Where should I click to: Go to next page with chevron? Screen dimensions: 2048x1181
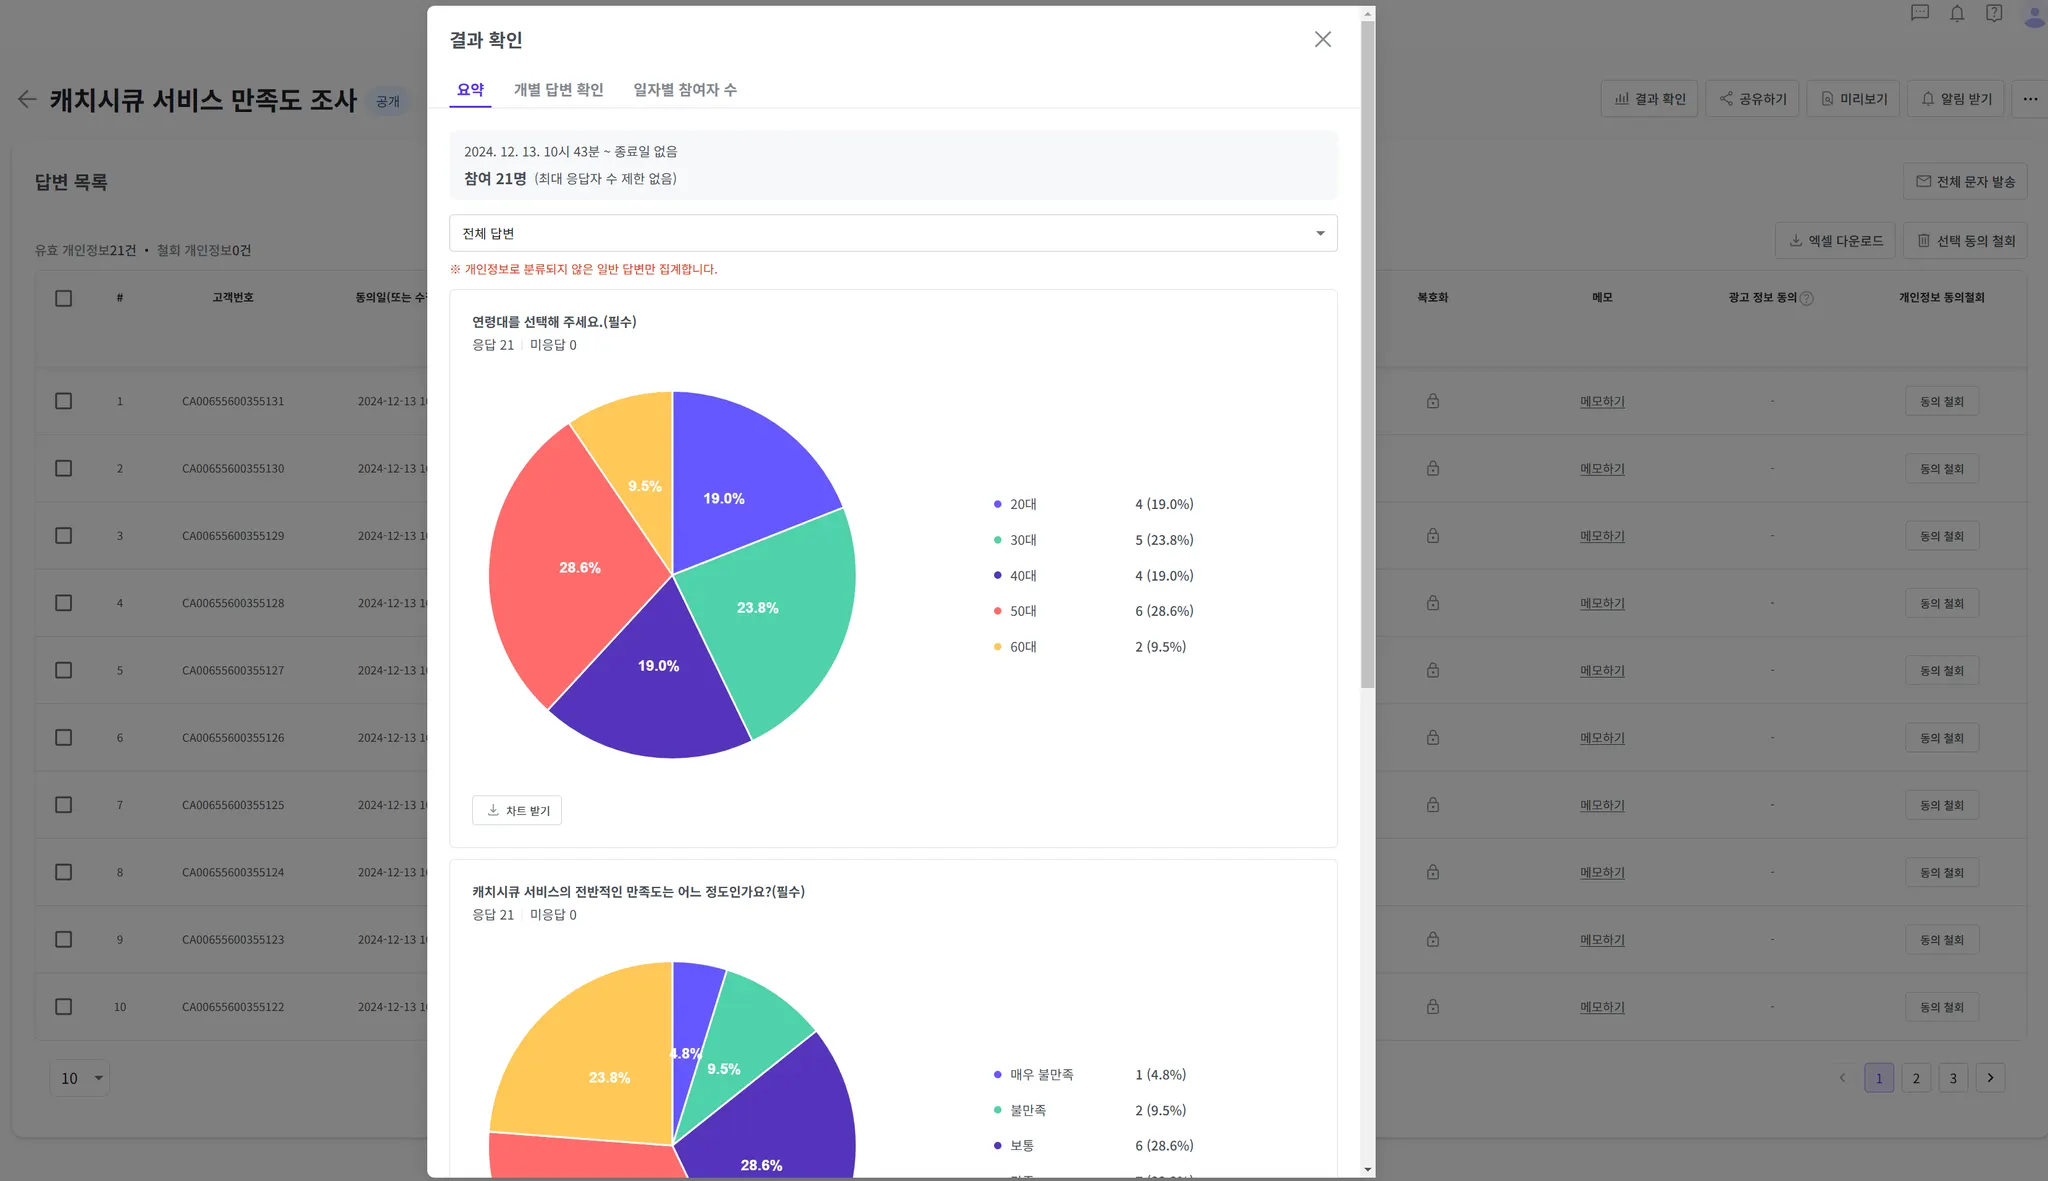[x=1990, y=1078]
